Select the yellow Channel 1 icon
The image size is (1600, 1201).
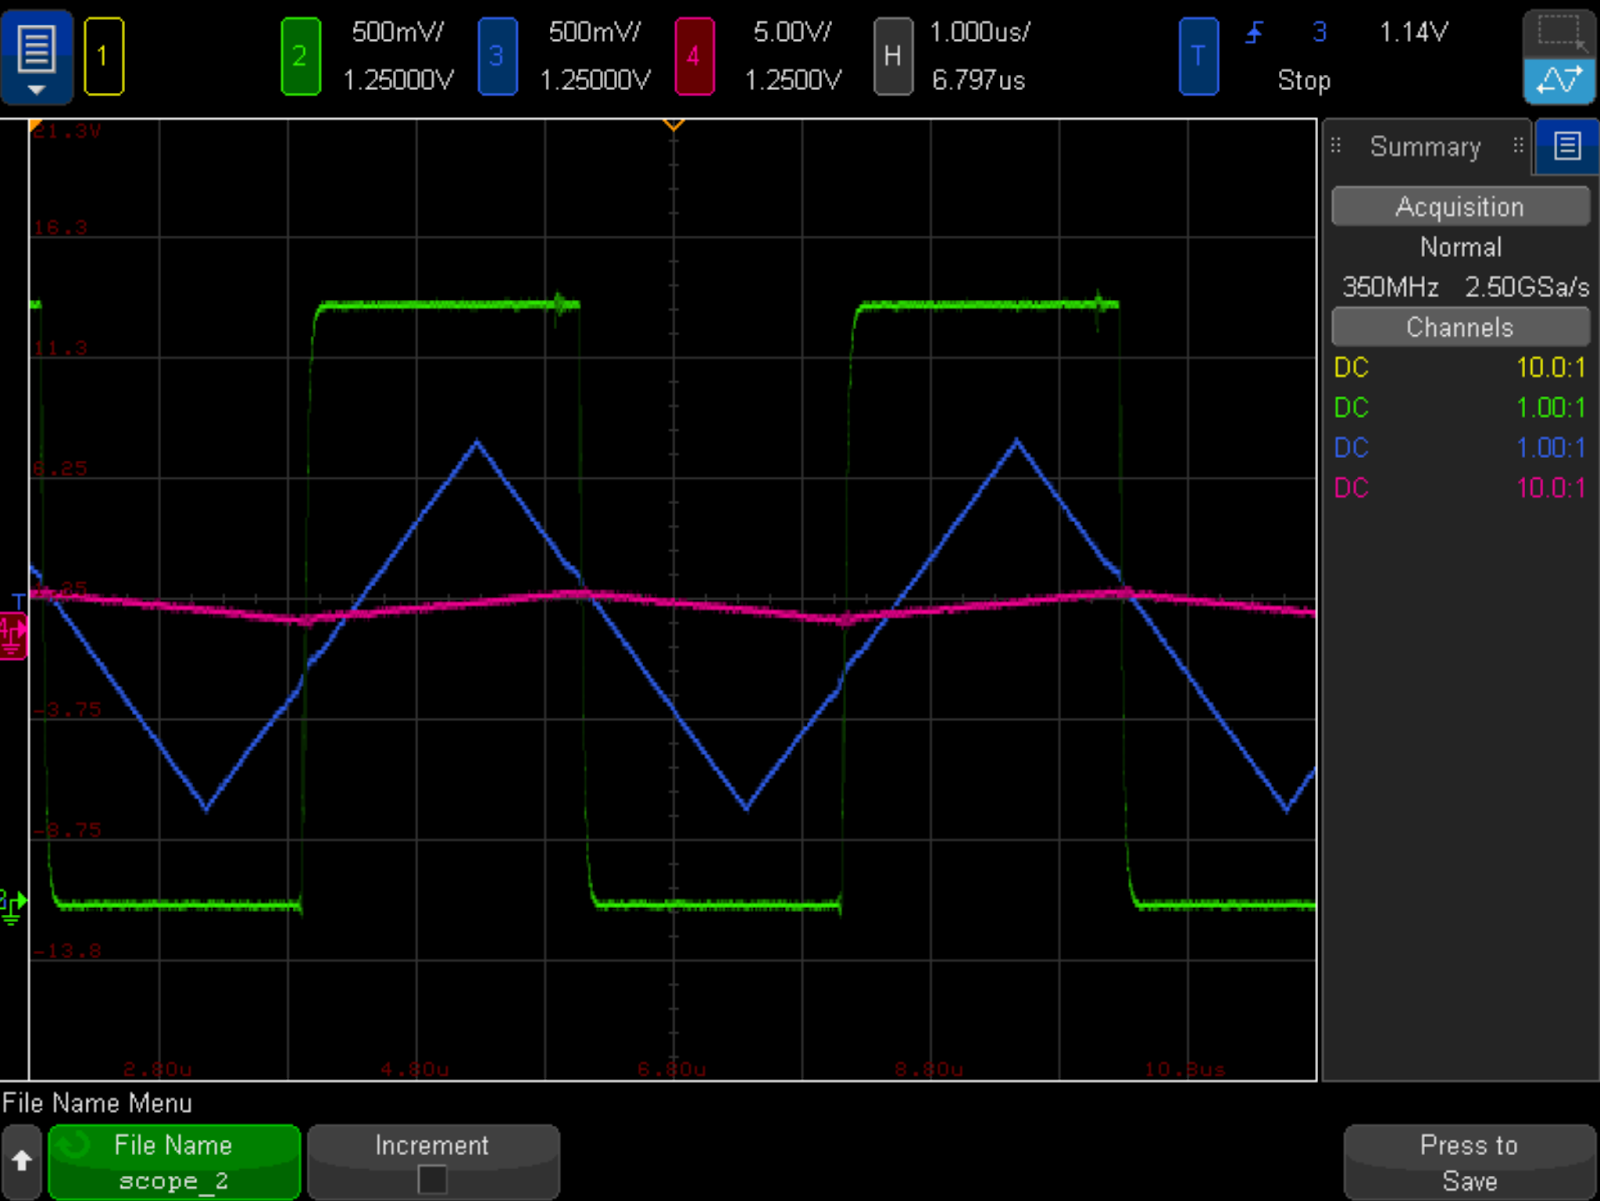pyautogui.click(x=103, y=57)
